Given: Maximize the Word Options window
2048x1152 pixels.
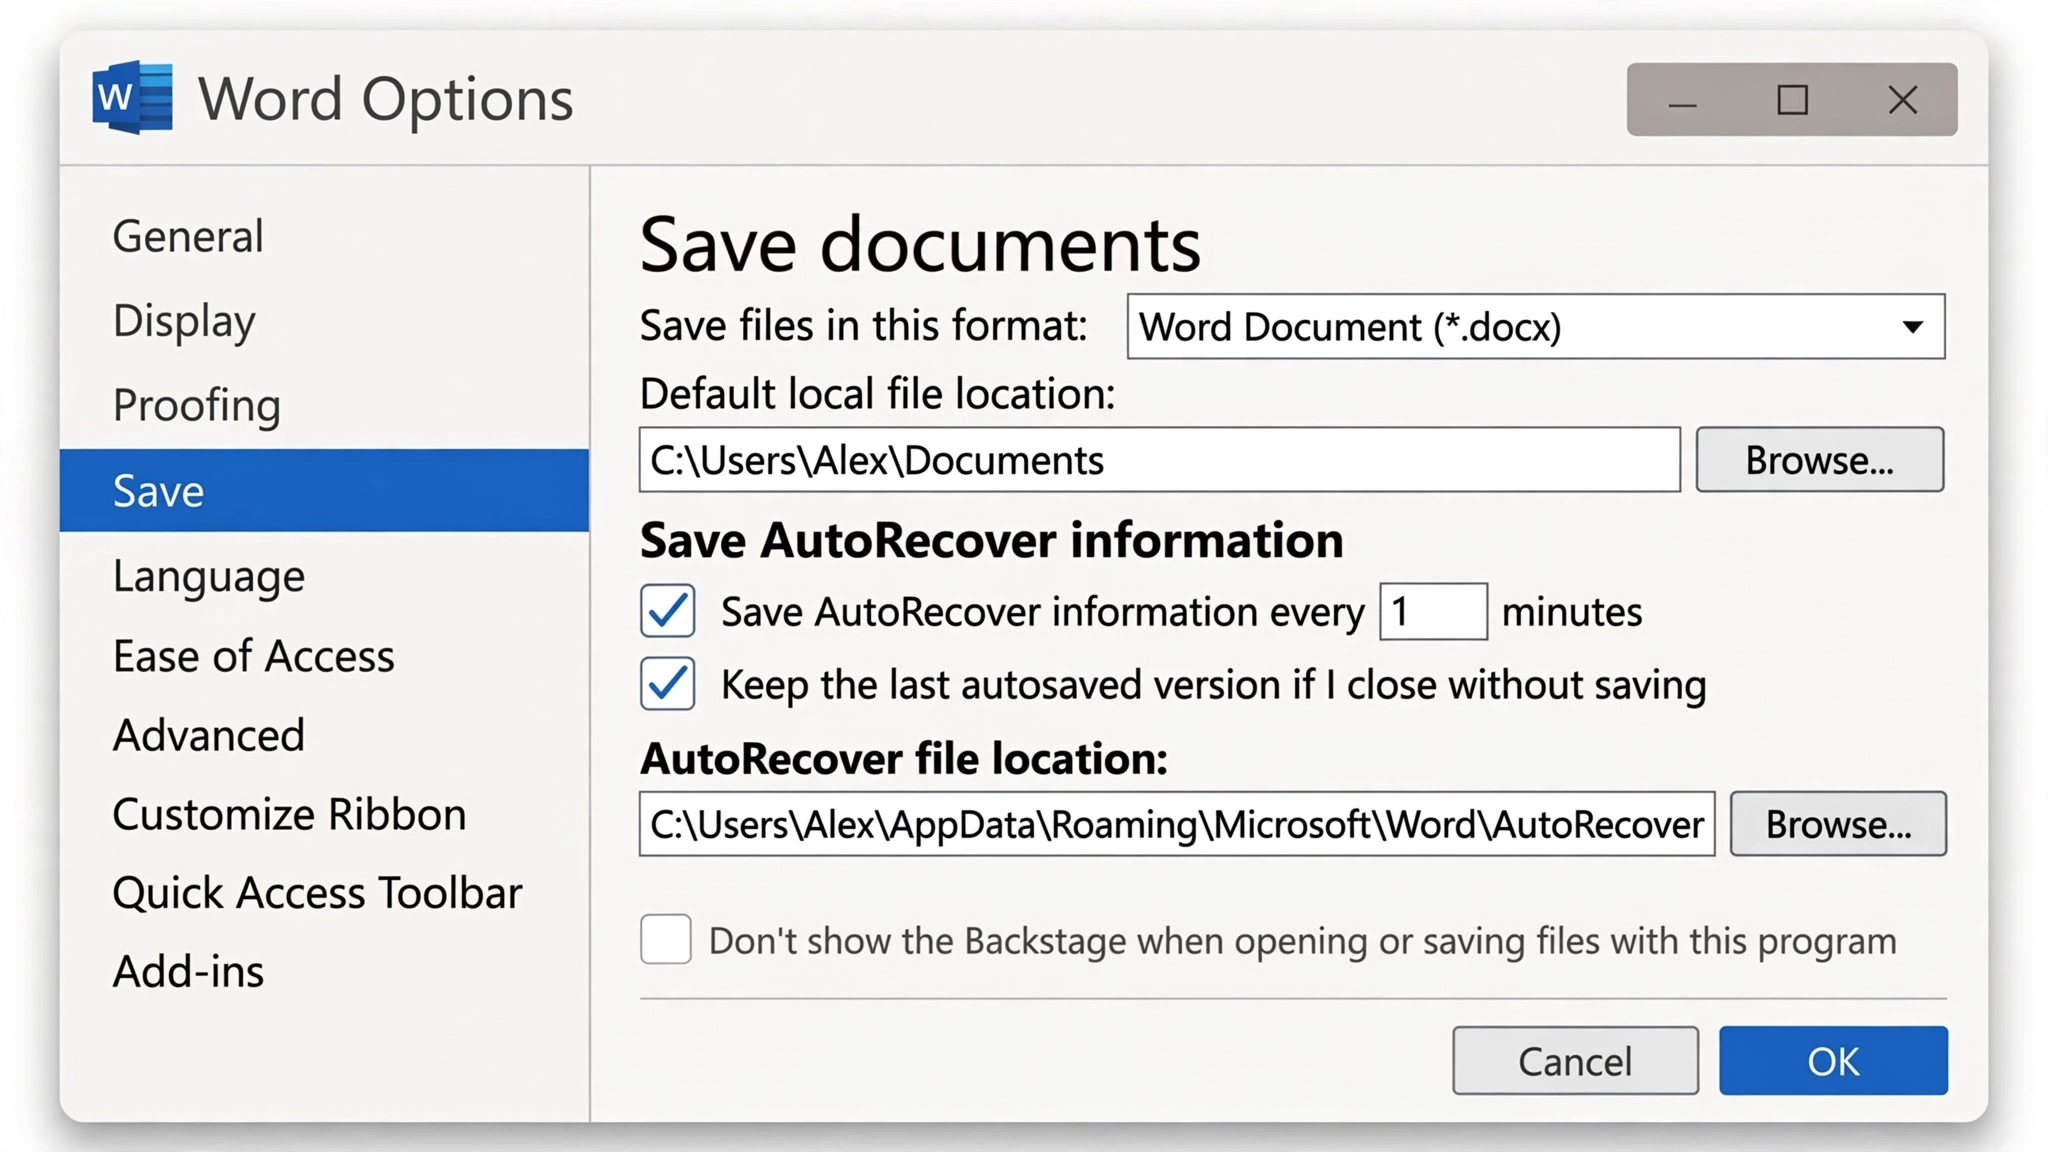Looking at the screenshot, I should tap(1792, 100).
